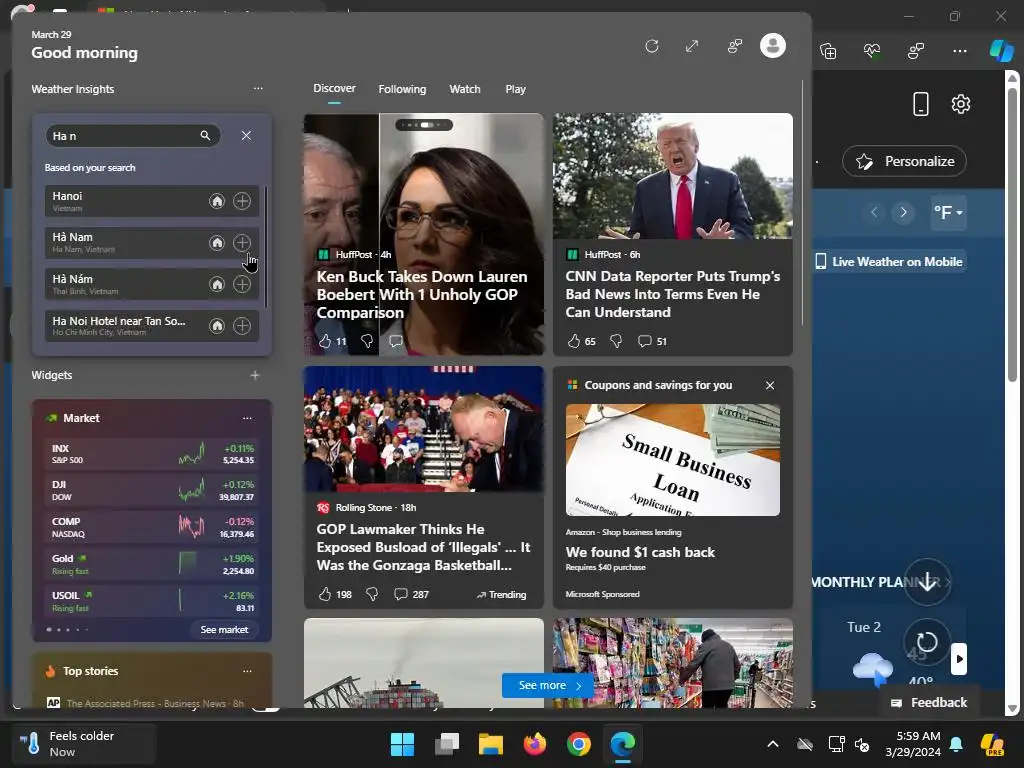Add Hanoi to saved locations
The height and width of the screenshot is (768, 1024).
242,201
